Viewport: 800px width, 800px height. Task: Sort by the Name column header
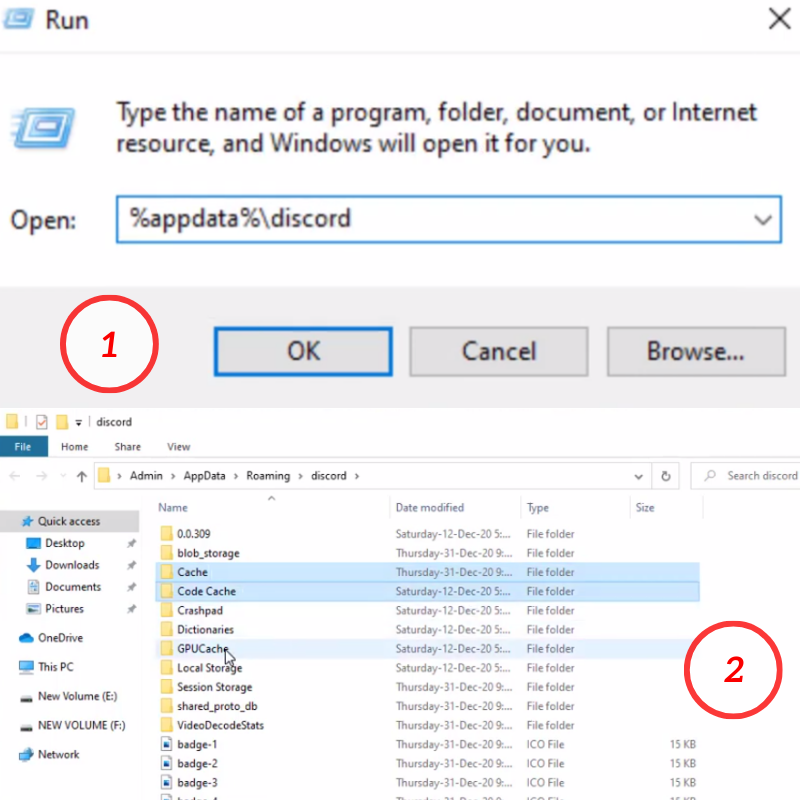pos(172,508)
